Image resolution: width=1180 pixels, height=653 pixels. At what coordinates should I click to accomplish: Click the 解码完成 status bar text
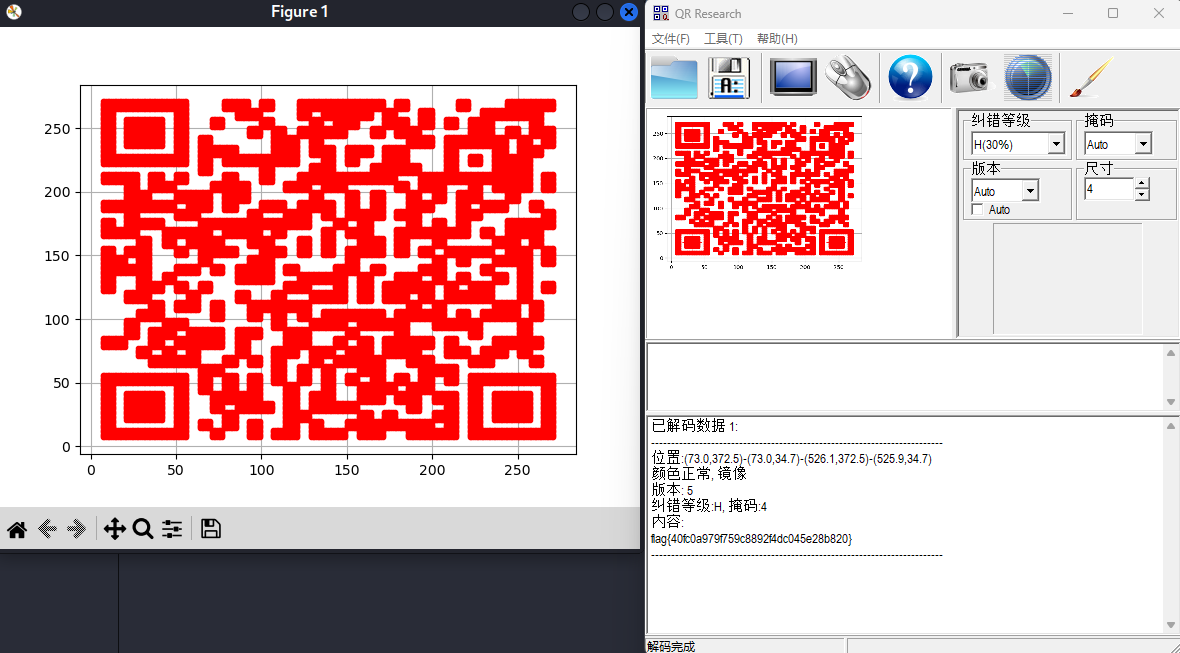pyautogui.click(x=671, y=646)
